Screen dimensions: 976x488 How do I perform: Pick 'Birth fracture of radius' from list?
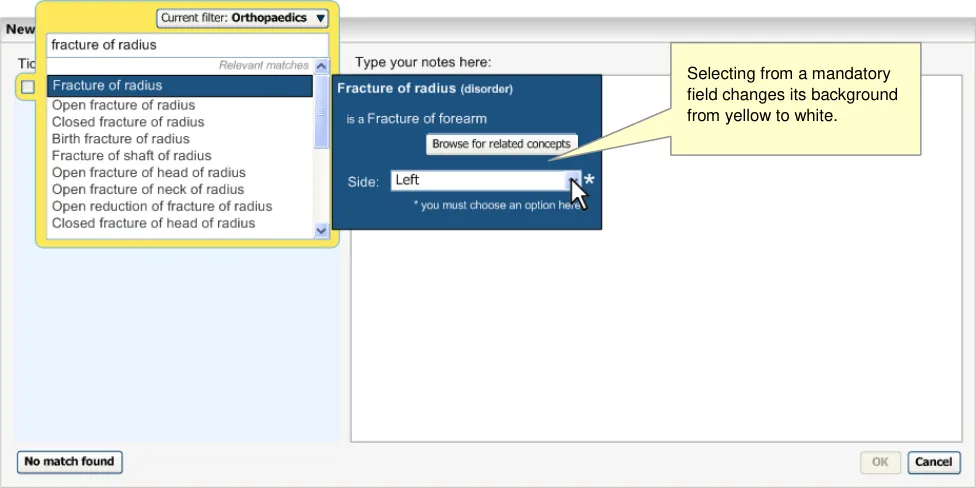(x=120, y=139)
